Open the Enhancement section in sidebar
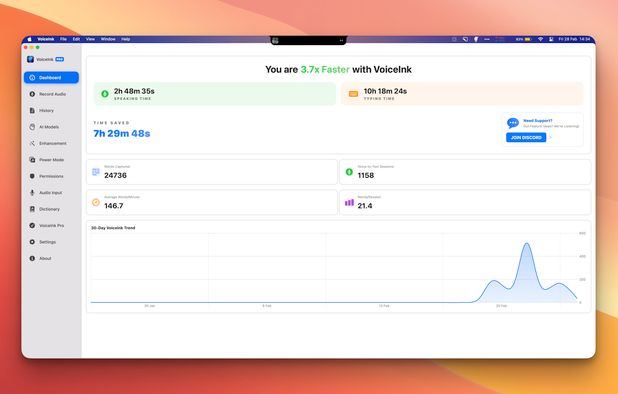This screenshot has width=618, height=394. point(51,143)
